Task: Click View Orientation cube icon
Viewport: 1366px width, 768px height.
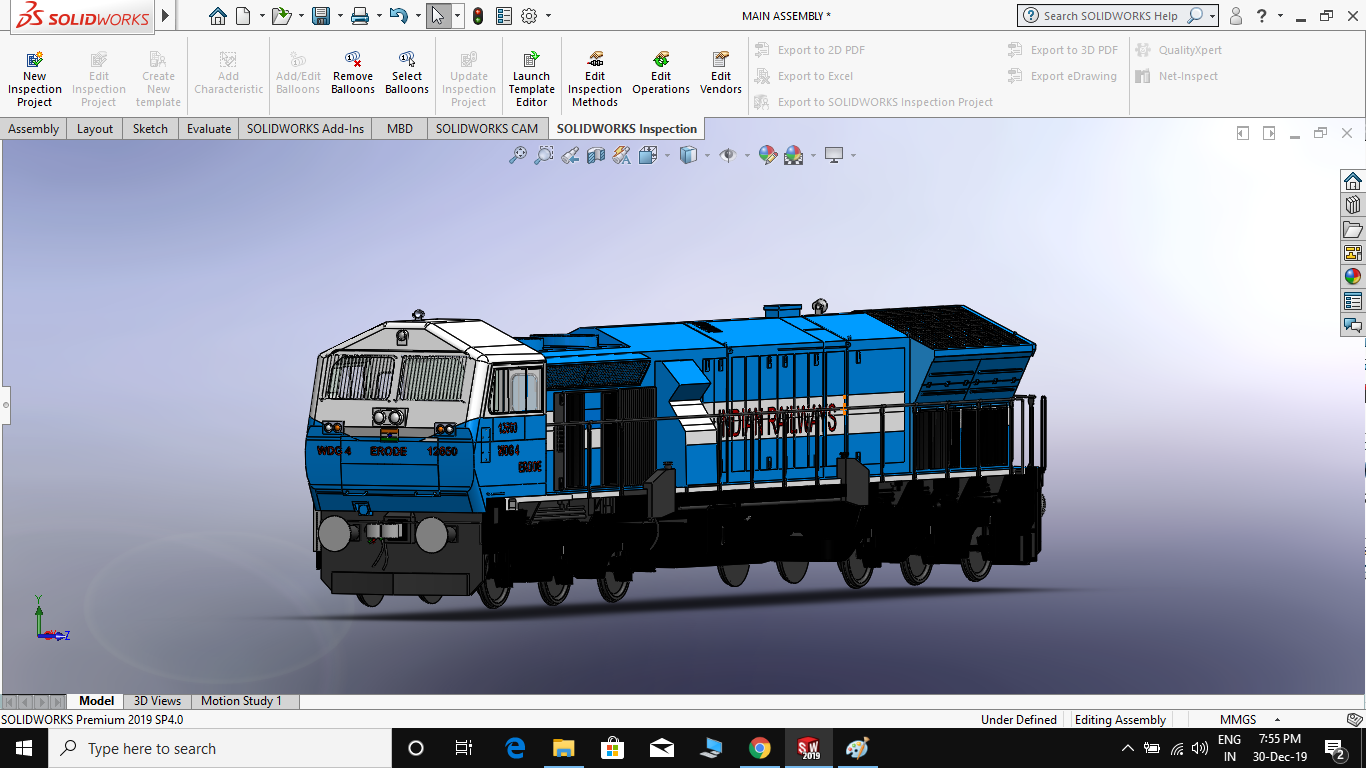Action: [647, 155]
